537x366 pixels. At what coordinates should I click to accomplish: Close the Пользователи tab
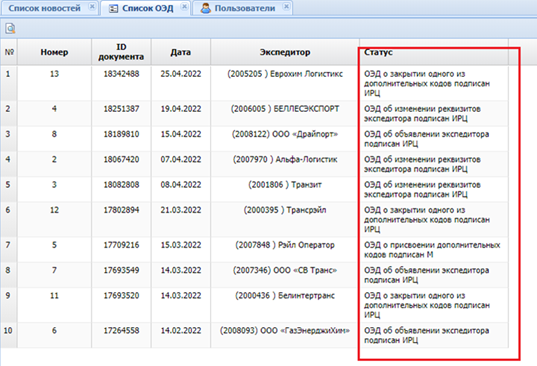[287, 7]
